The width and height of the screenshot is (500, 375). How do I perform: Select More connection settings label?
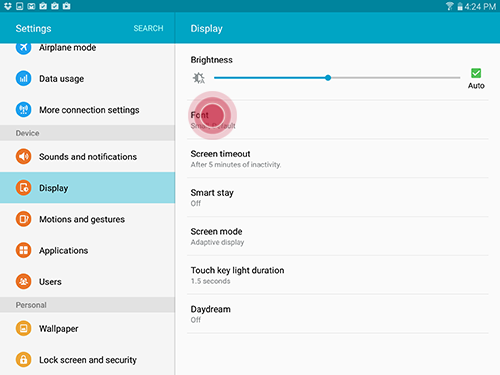coord(89,110)
